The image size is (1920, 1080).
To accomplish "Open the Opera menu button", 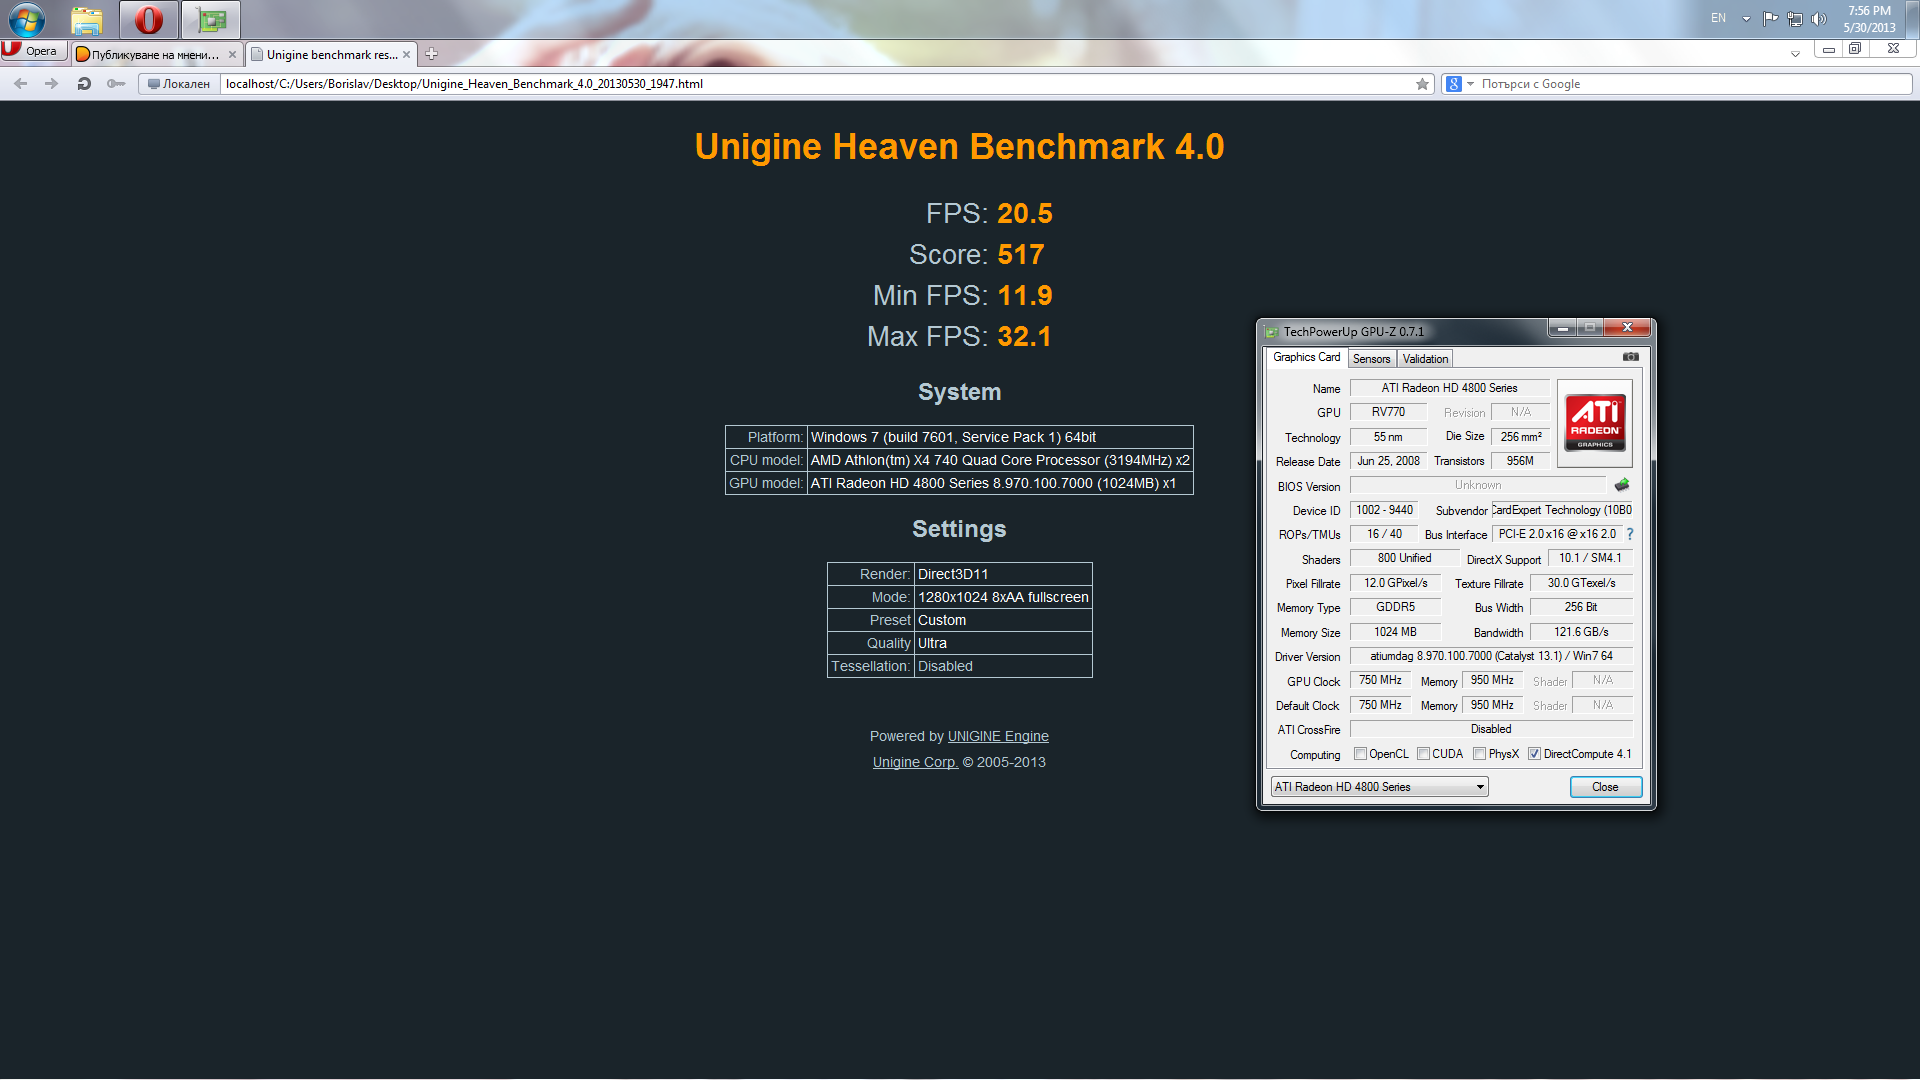I will coord(34,51).
